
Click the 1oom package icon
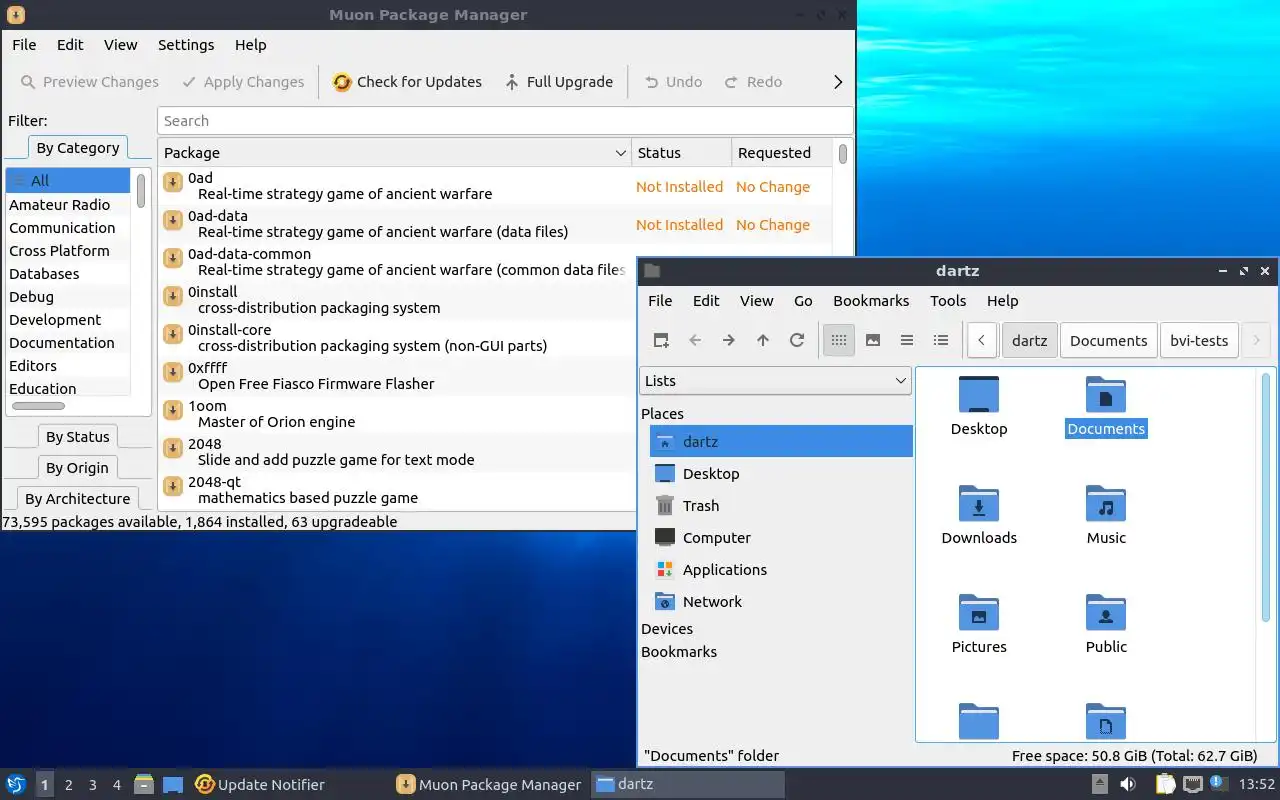tap(172, 408)
